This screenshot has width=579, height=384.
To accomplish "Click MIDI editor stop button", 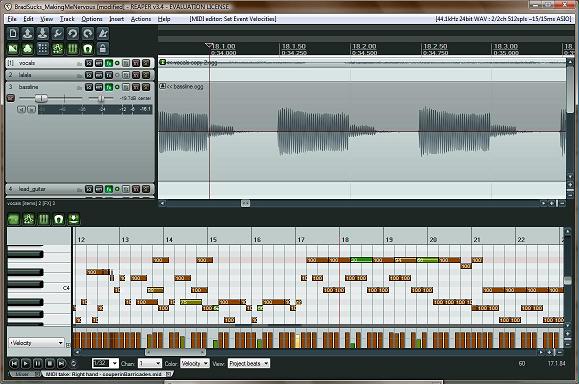I will [x=49, y=364].
